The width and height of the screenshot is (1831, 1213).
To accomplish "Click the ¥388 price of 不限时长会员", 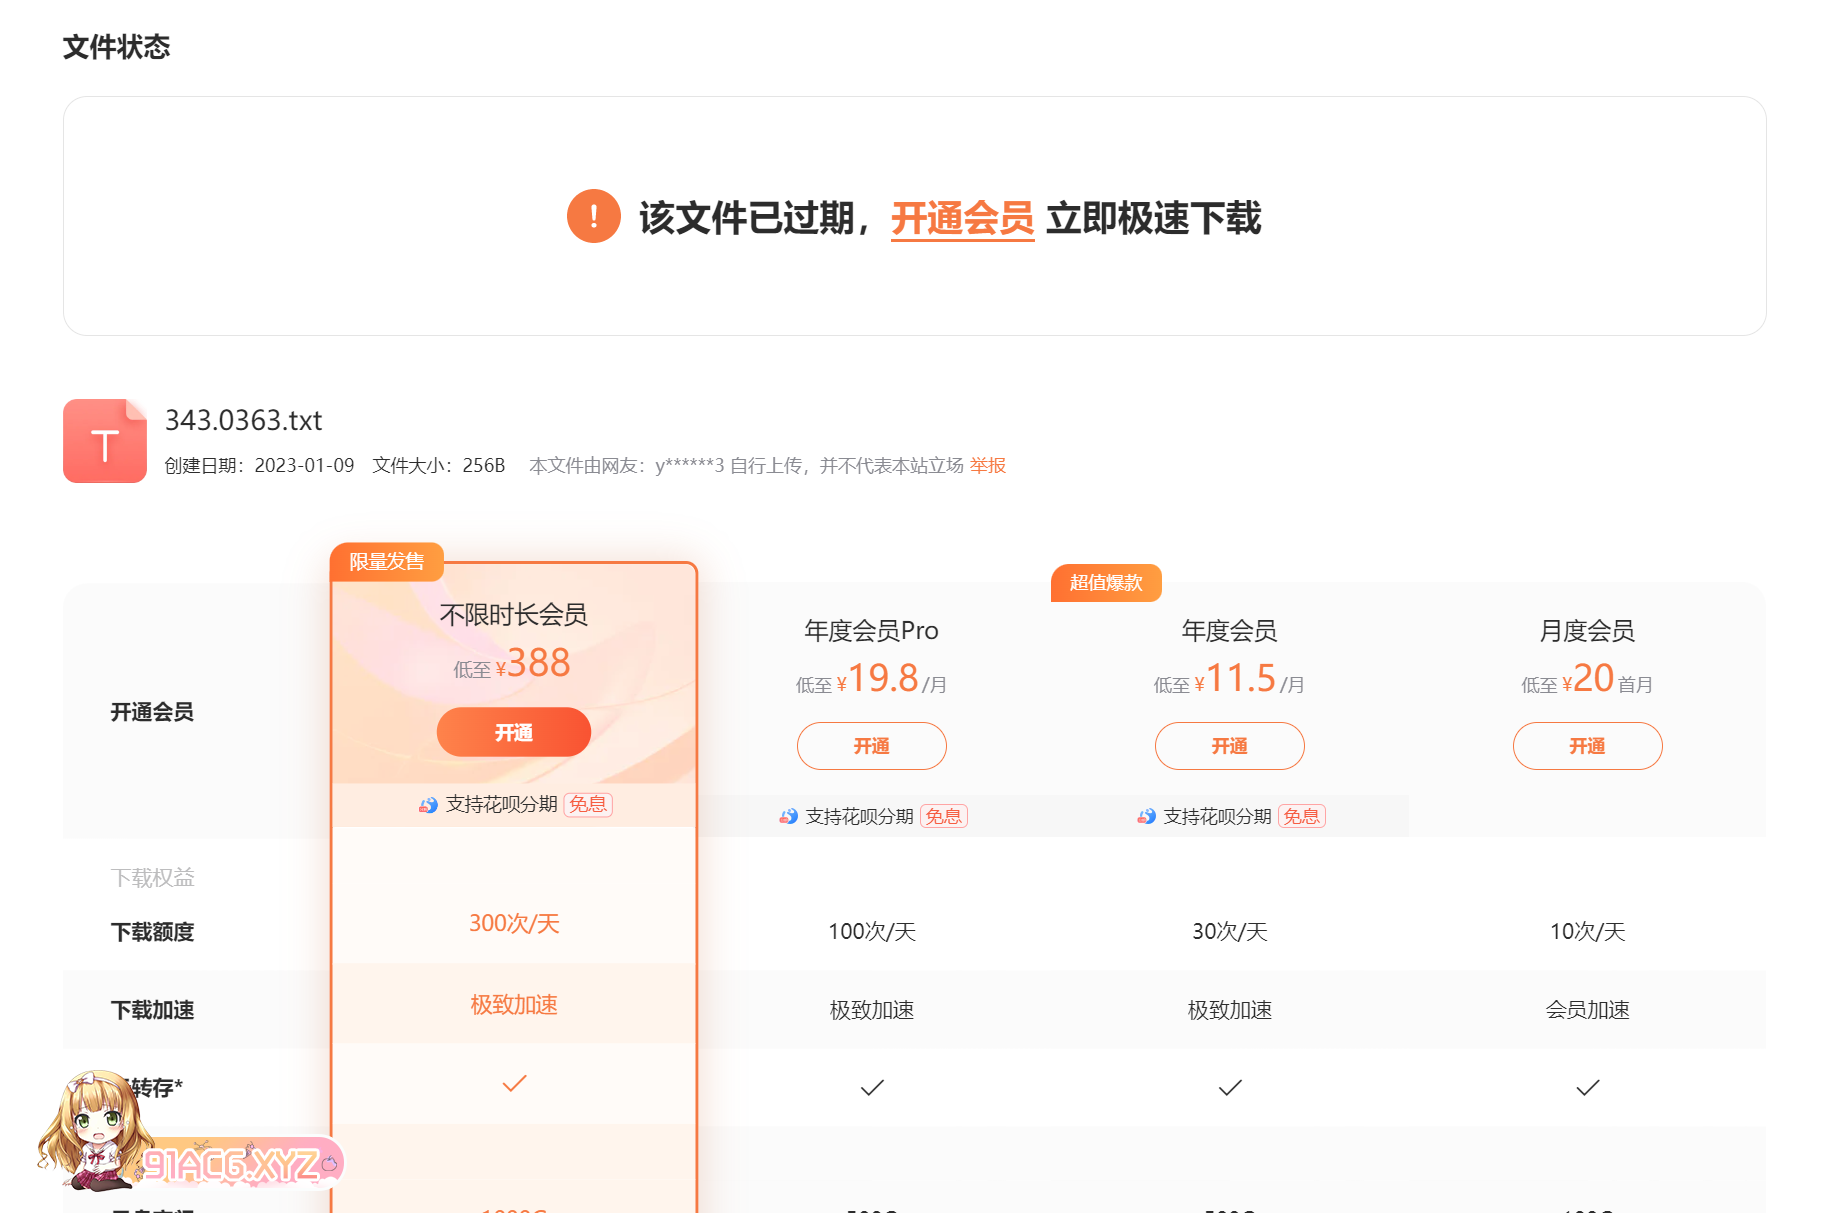I will coord(537,663).
